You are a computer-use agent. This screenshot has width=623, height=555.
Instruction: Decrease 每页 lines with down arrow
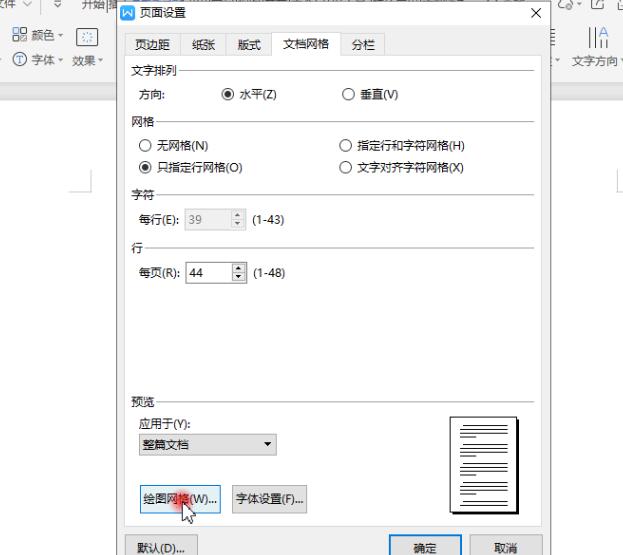pyautogui.click(x=238, y=277)
